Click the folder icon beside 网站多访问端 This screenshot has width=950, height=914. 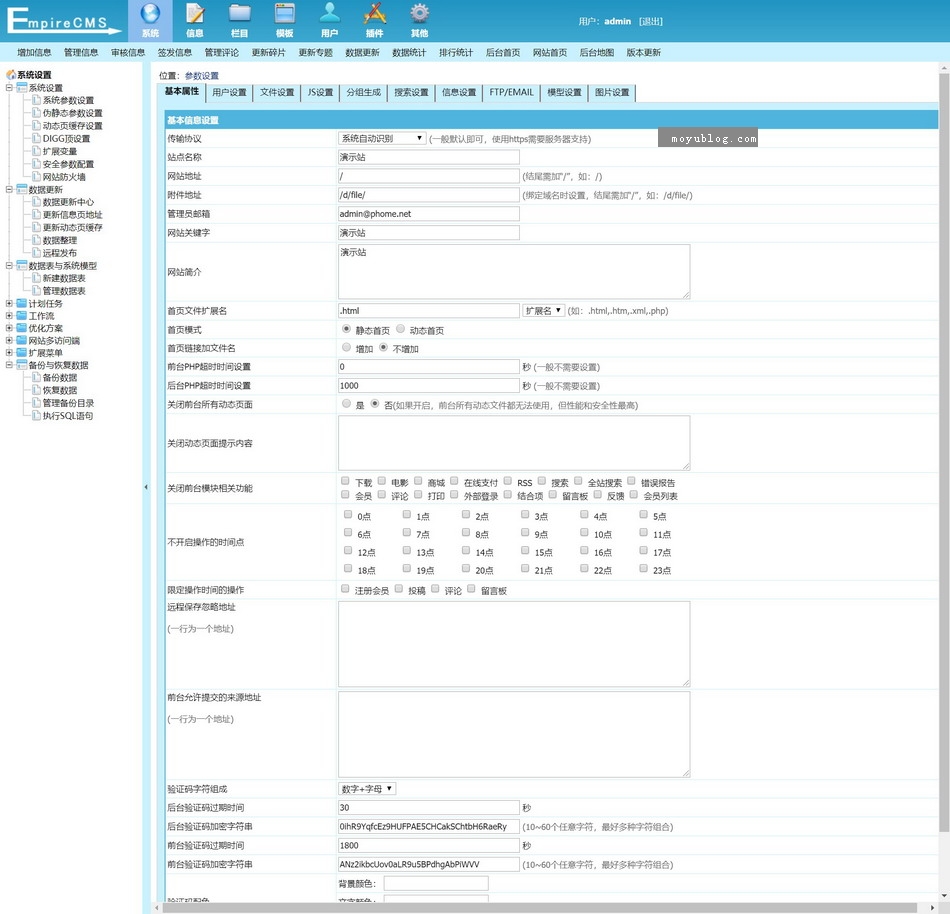coord(22,340)
